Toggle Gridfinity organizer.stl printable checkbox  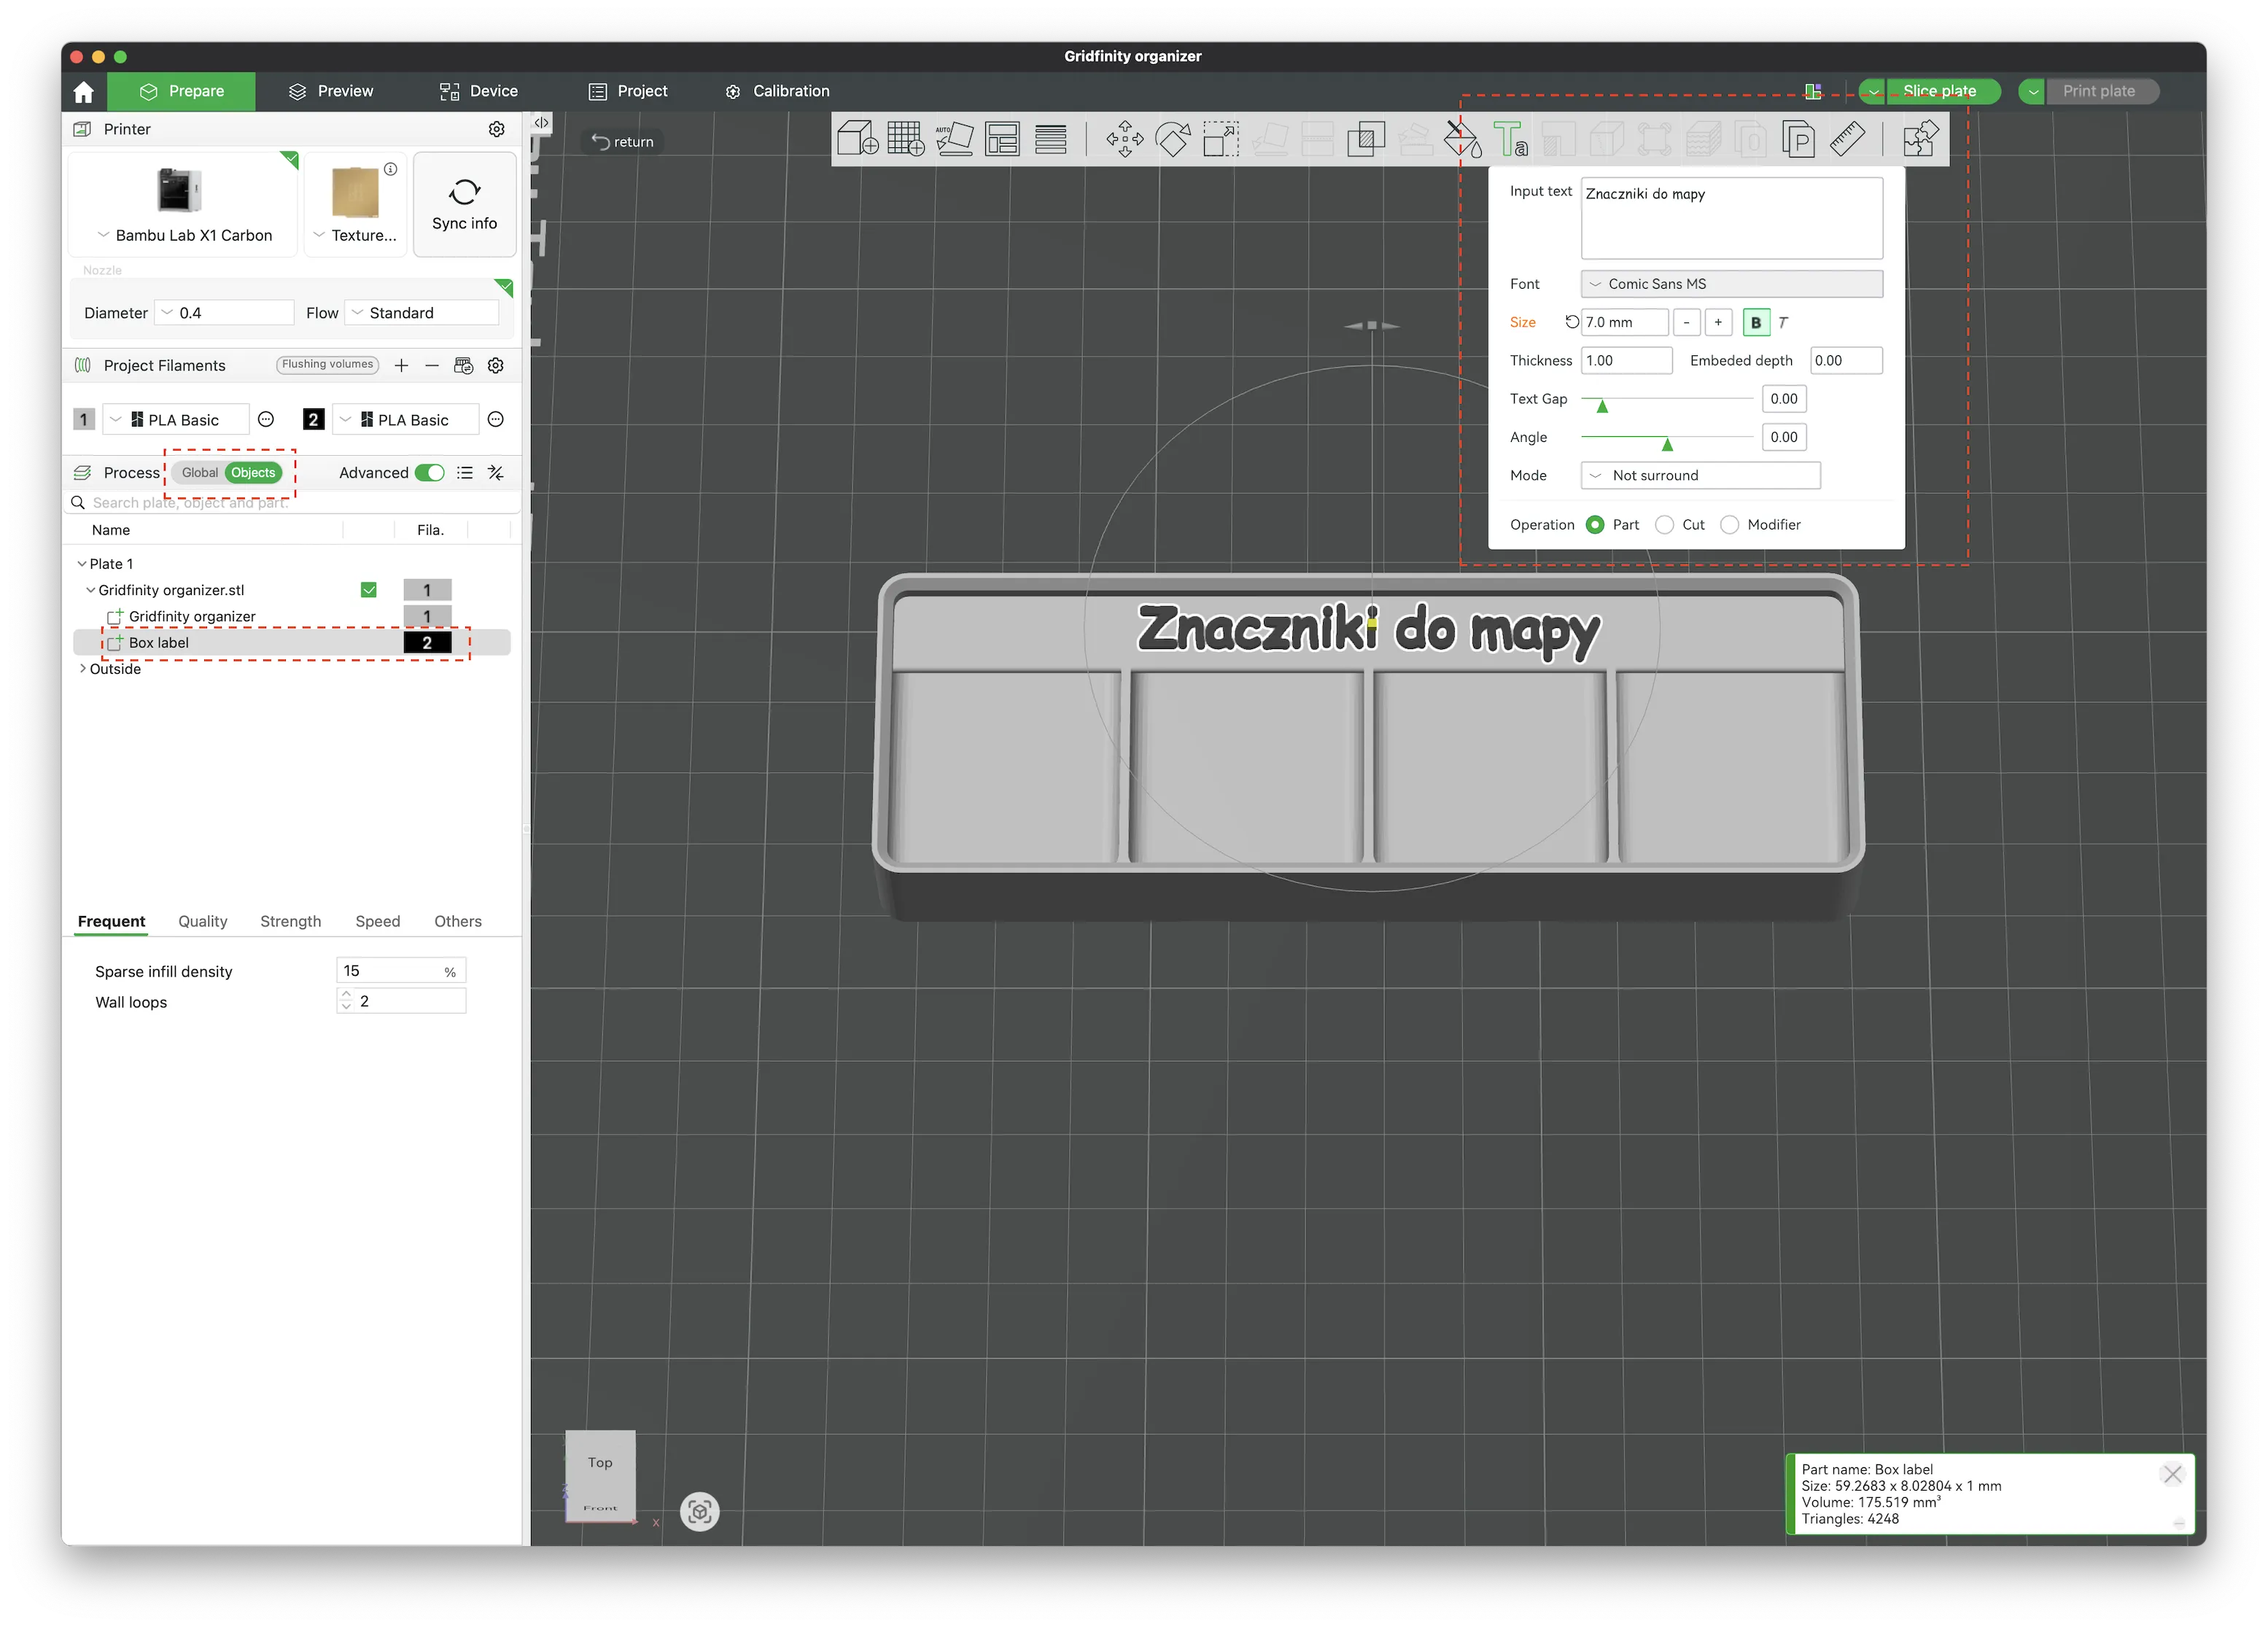[369, 590]
